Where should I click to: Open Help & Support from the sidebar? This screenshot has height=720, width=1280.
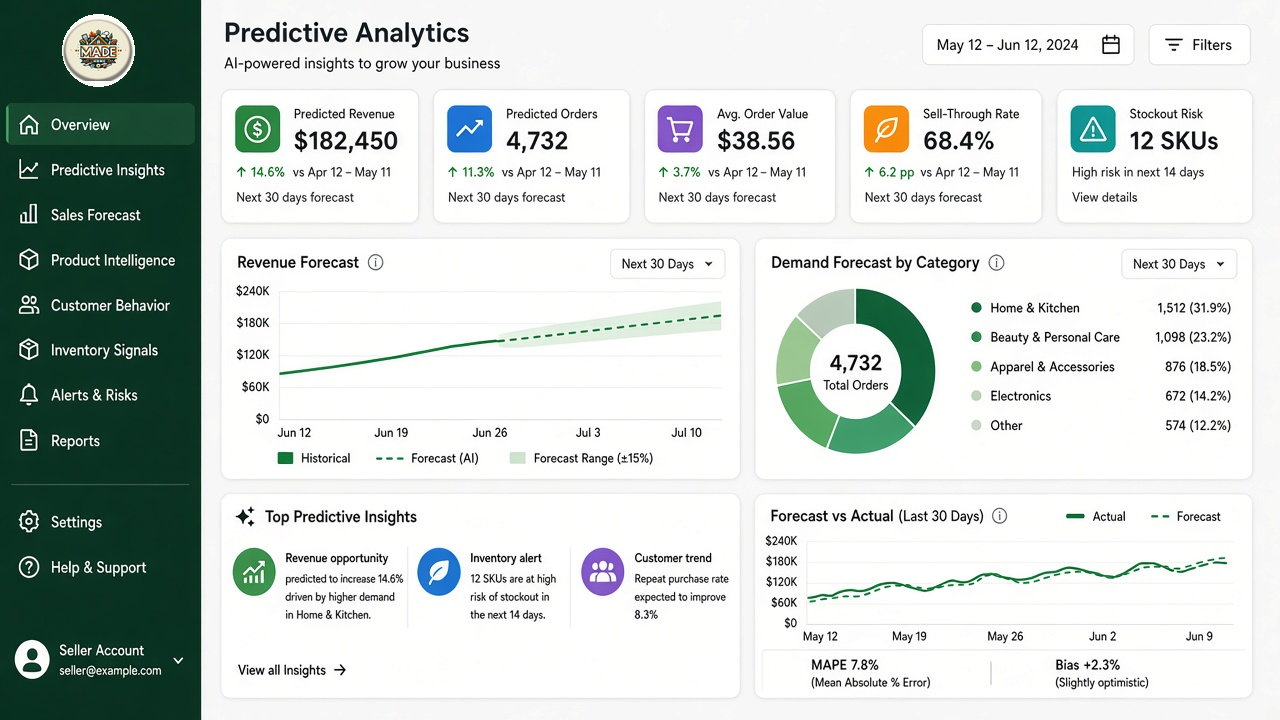pyautogui.click(x=100, y=567)
